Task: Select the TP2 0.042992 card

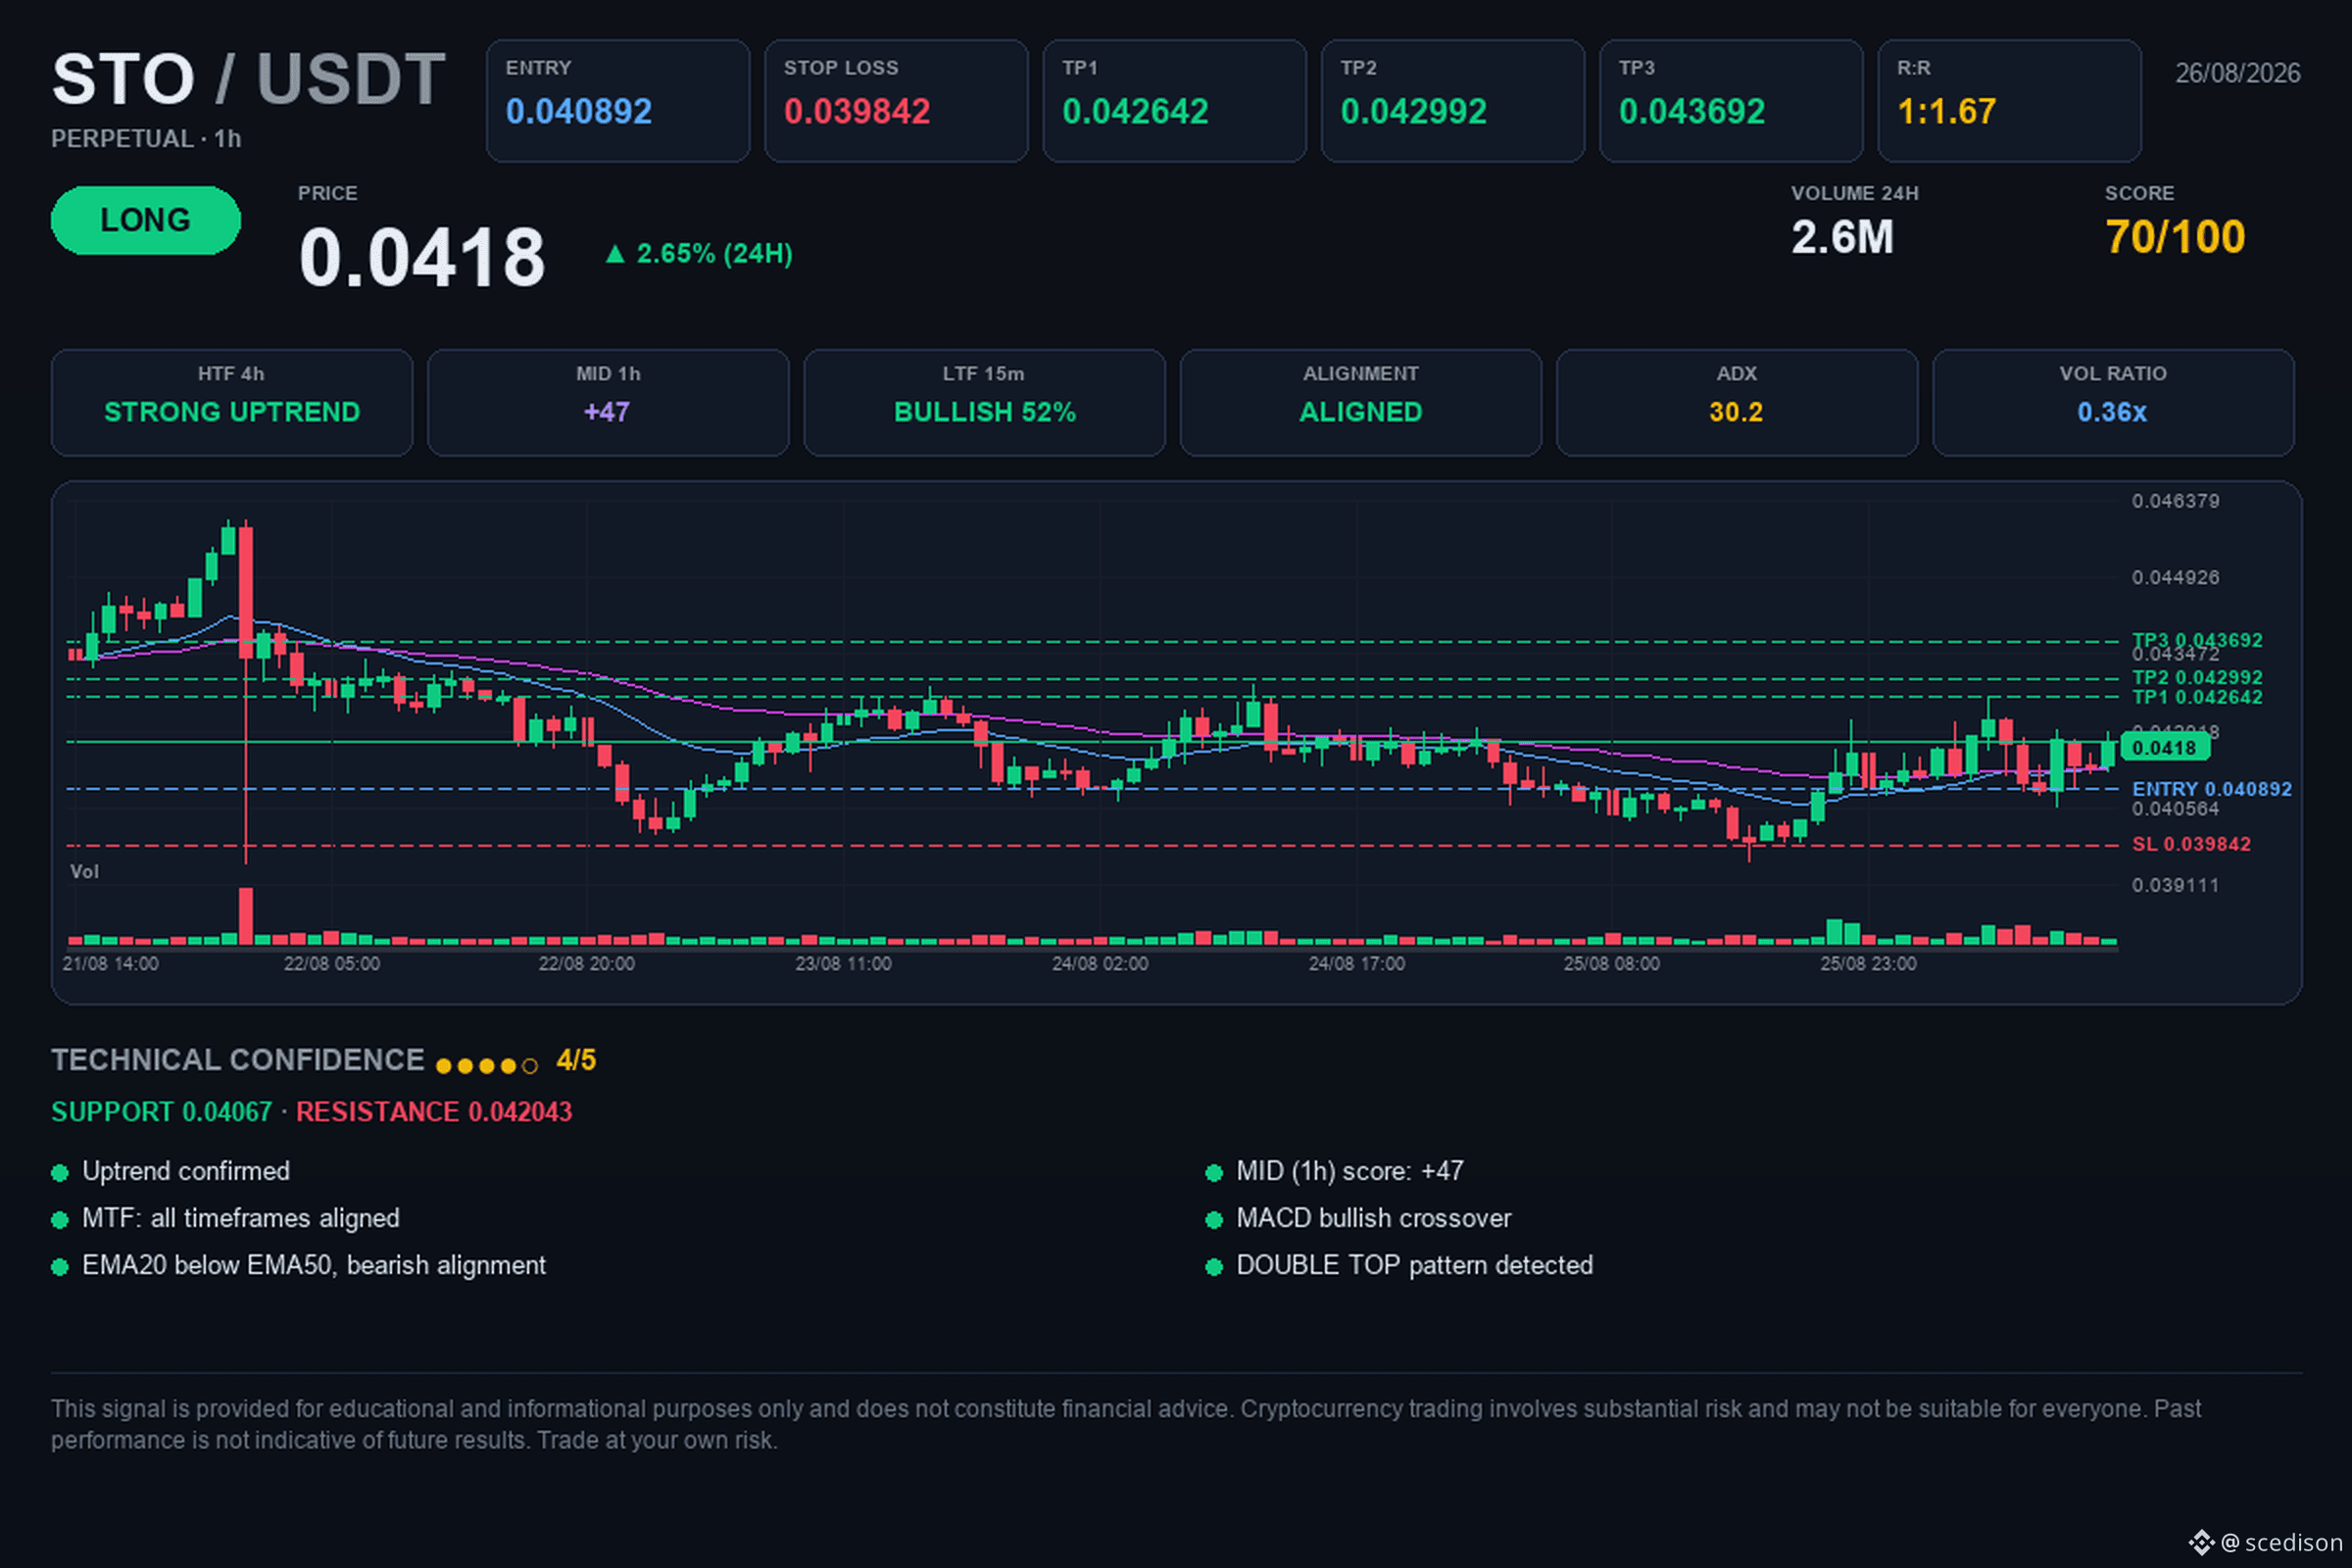Action: [1452, 101]
